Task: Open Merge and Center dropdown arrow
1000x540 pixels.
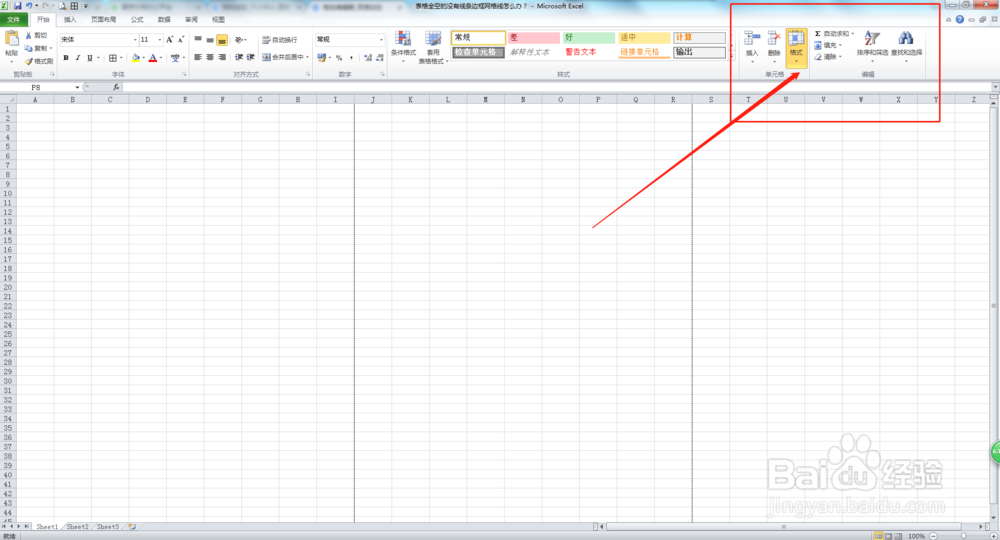Action: pyautogui.click(x=307, y=57)
